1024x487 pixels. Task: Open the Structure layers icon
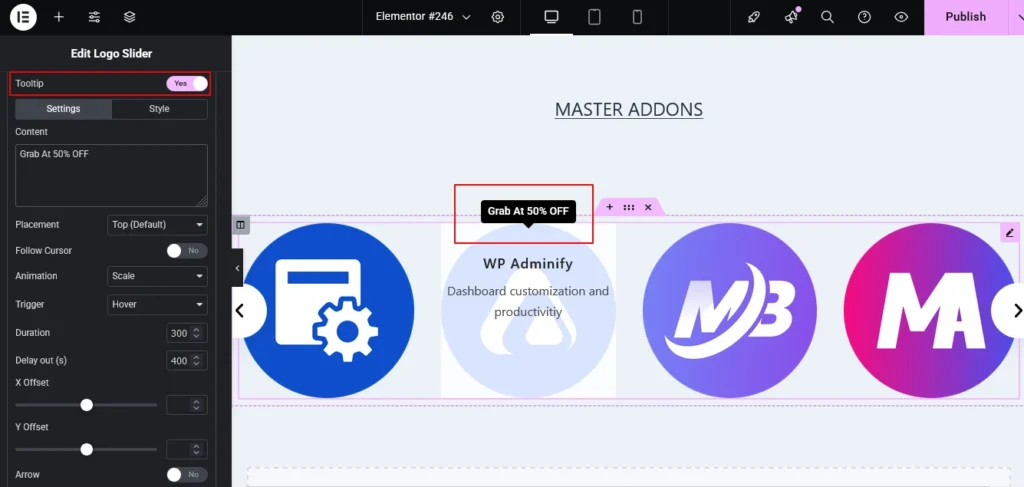(129, 17)
